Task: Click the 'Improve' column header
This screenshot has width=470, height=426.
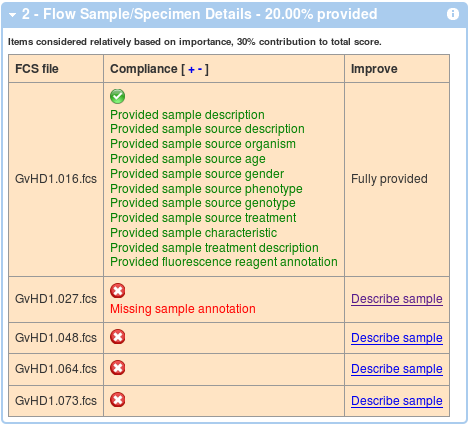Action: coord(374,69)
